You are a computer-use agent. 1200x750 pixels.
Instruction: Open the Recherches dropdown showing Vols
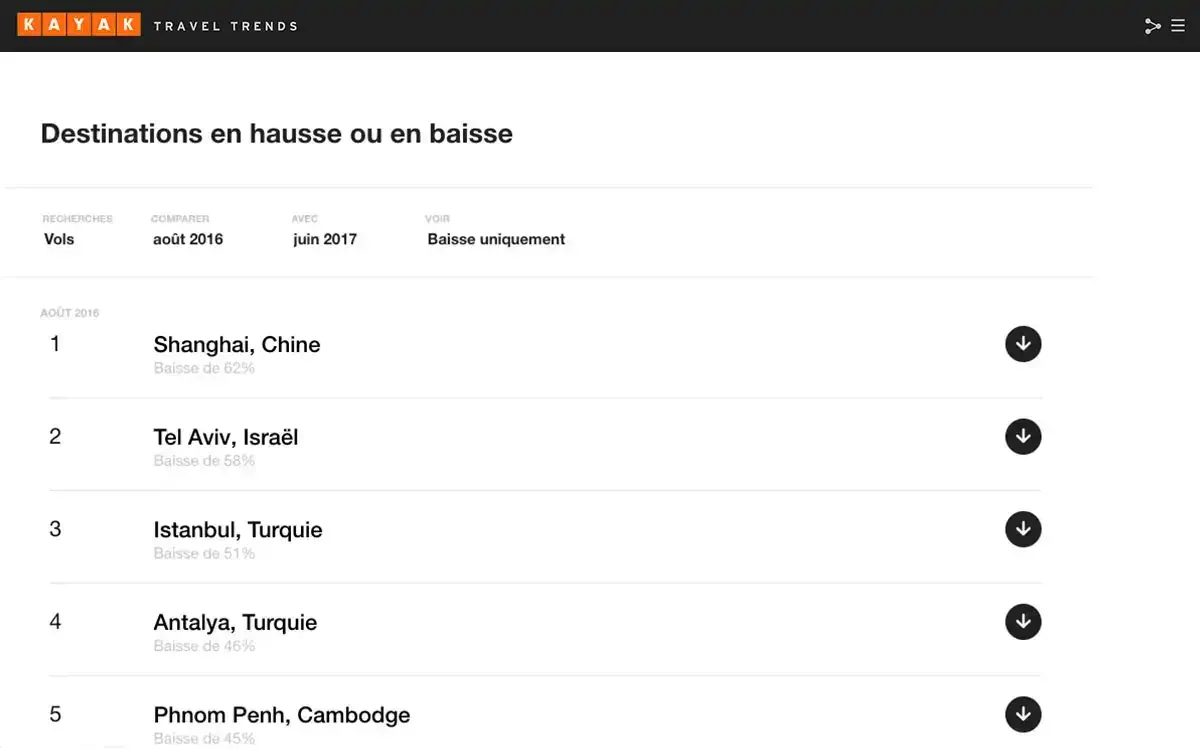pos(59,239)
